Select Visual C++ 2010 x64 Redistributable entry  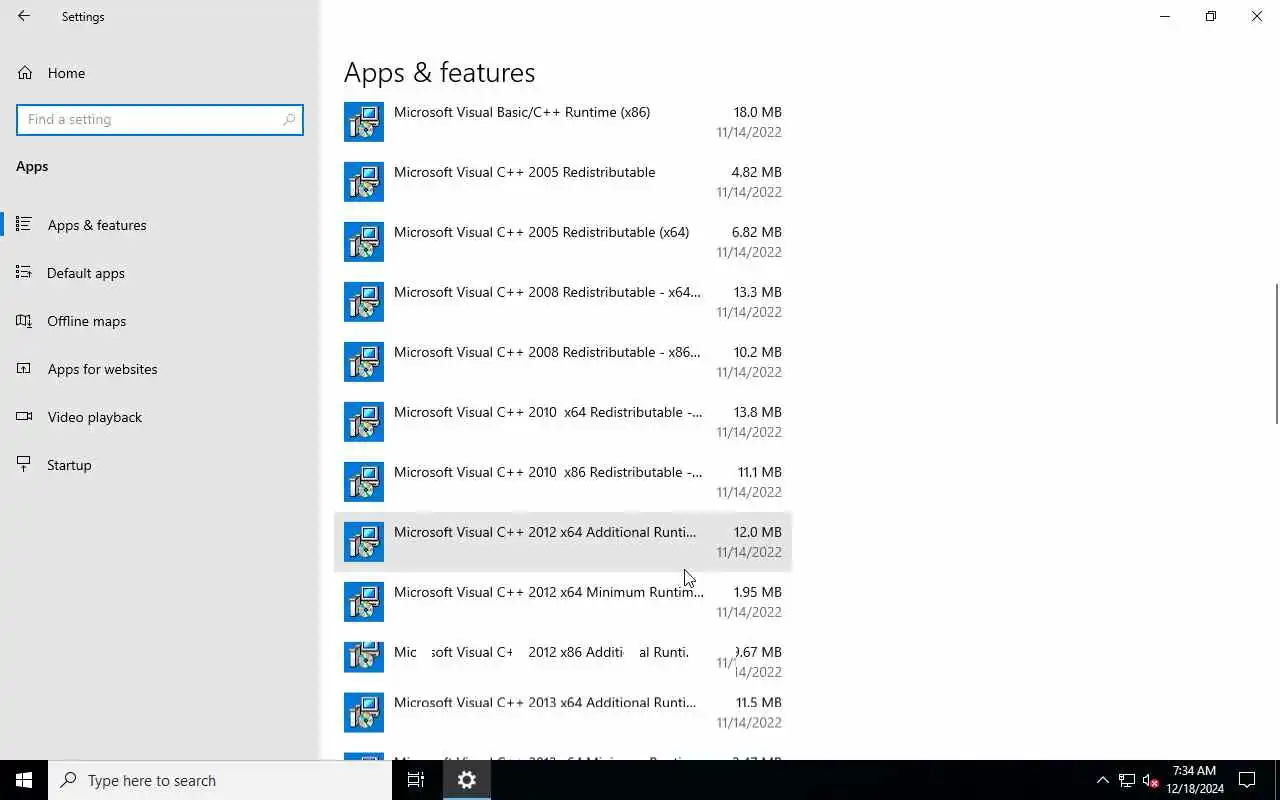pyautogui.click(x=563, y=422)
